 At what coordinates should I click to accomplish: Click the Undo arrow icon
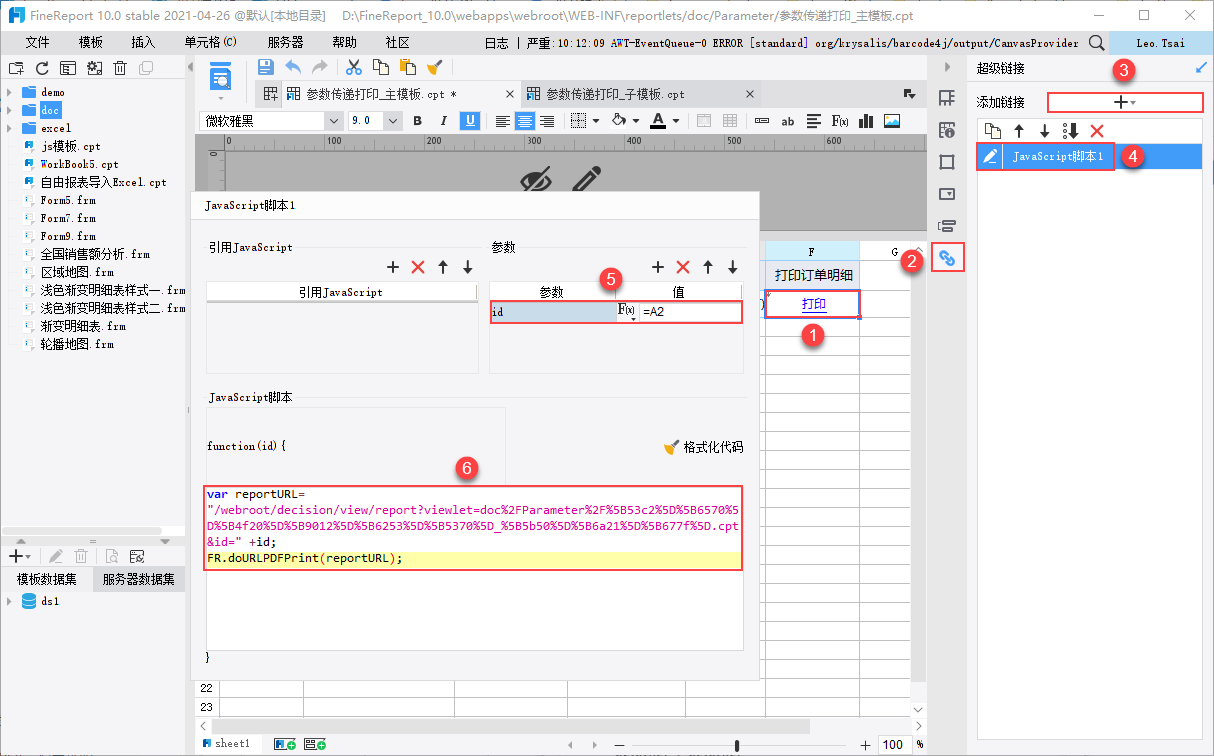293,67
